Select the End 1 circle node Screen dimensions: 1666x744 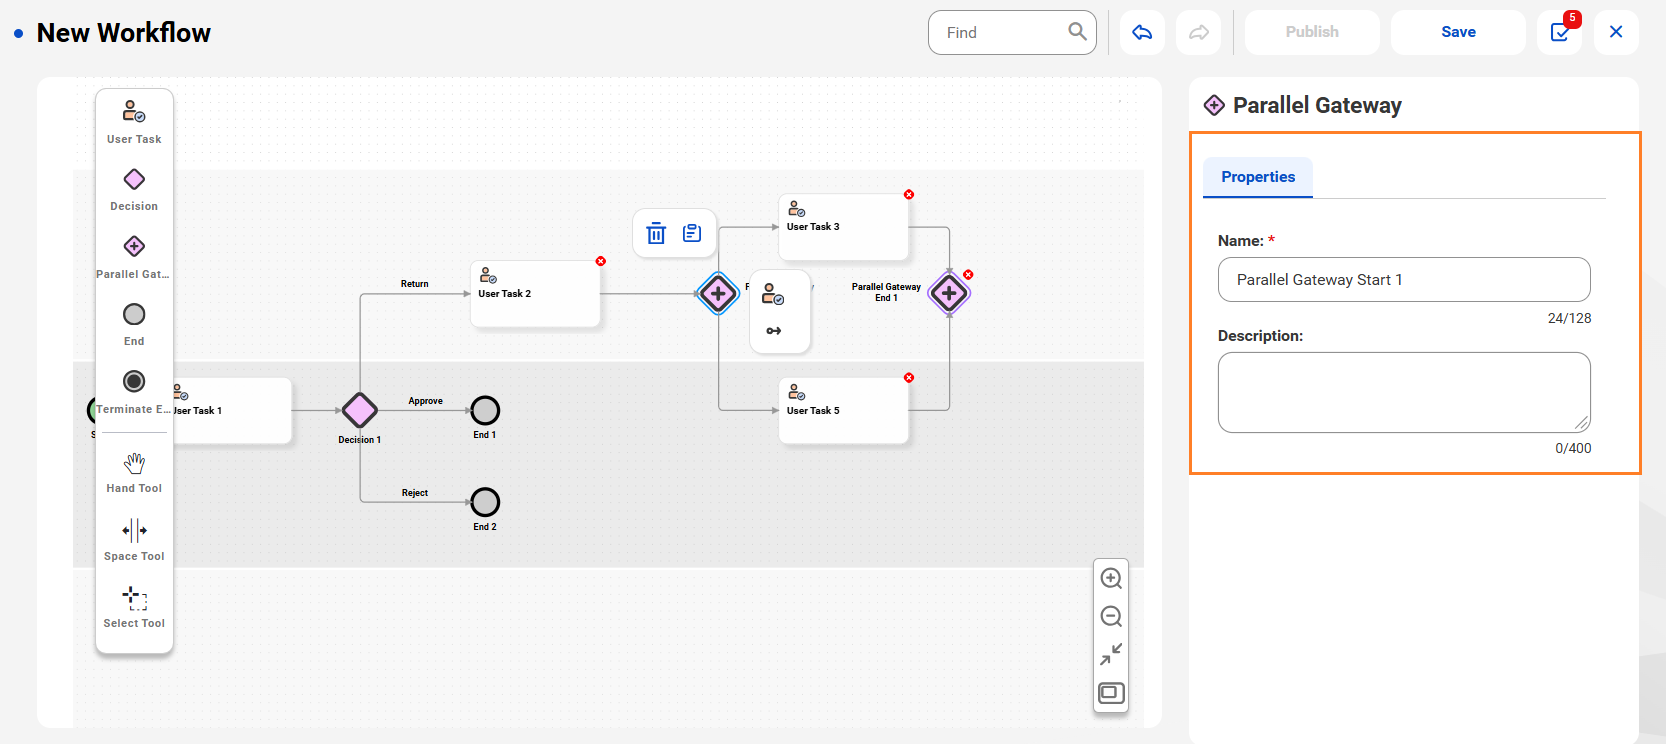485,410
